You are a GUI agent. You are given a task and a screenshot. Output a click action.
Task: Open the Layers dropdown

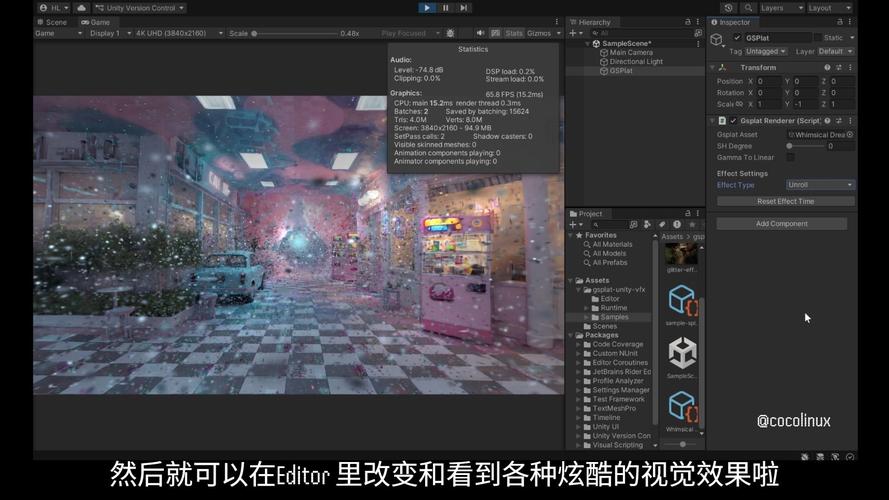click(781, 8)
